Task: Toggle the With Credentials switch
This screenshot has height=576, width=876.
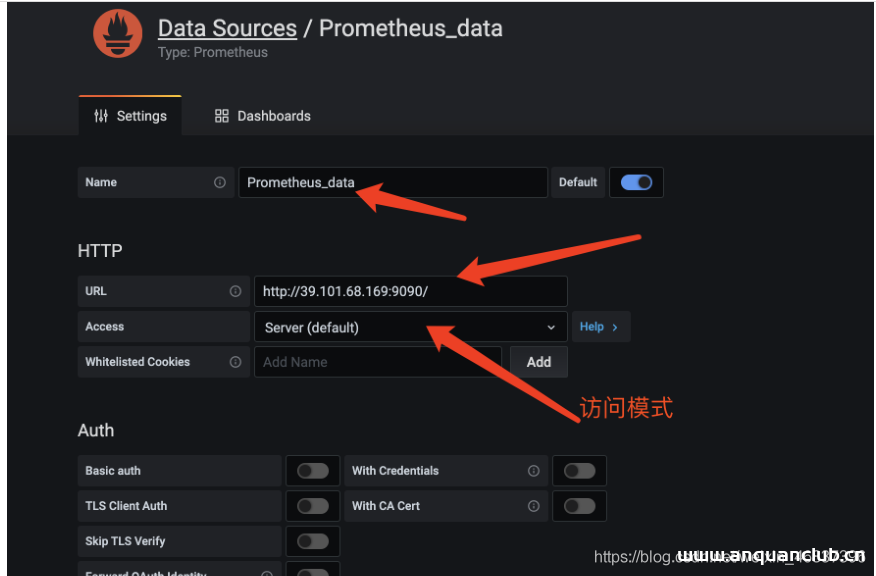Action: pyautogui.click(x=579, y=471)
